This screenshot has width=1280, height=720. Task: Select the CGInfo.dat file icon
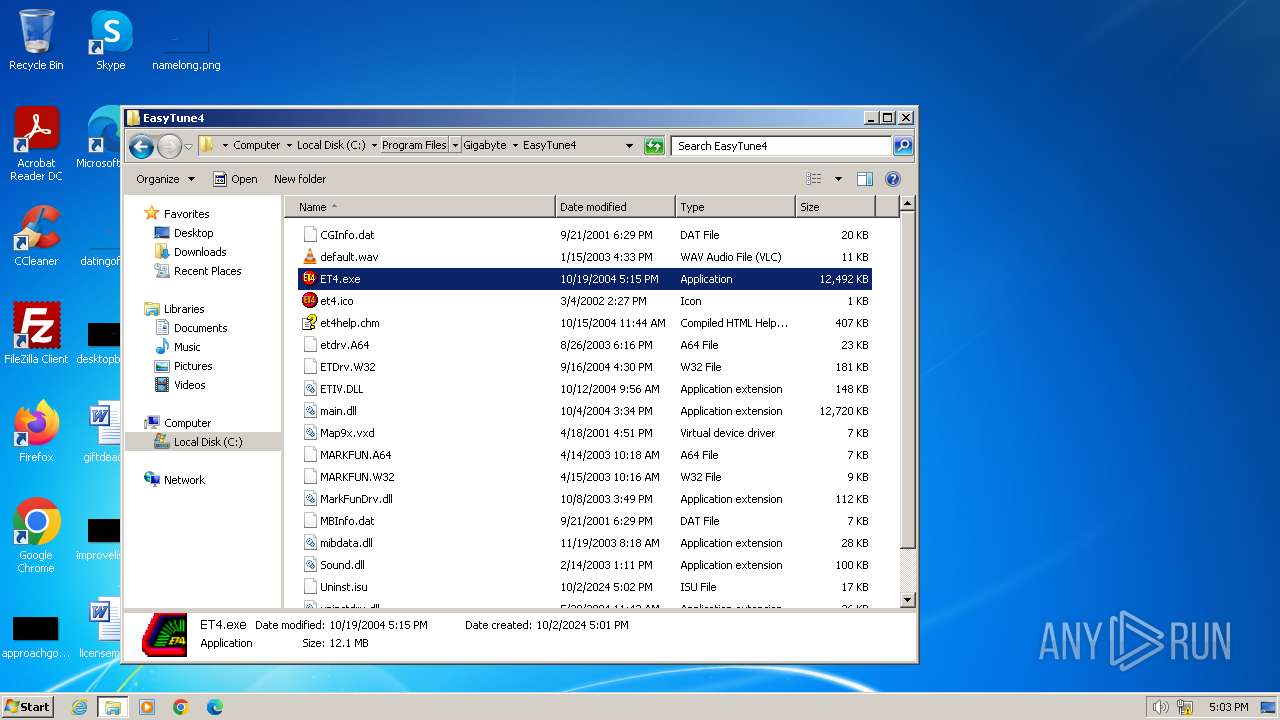309,235
